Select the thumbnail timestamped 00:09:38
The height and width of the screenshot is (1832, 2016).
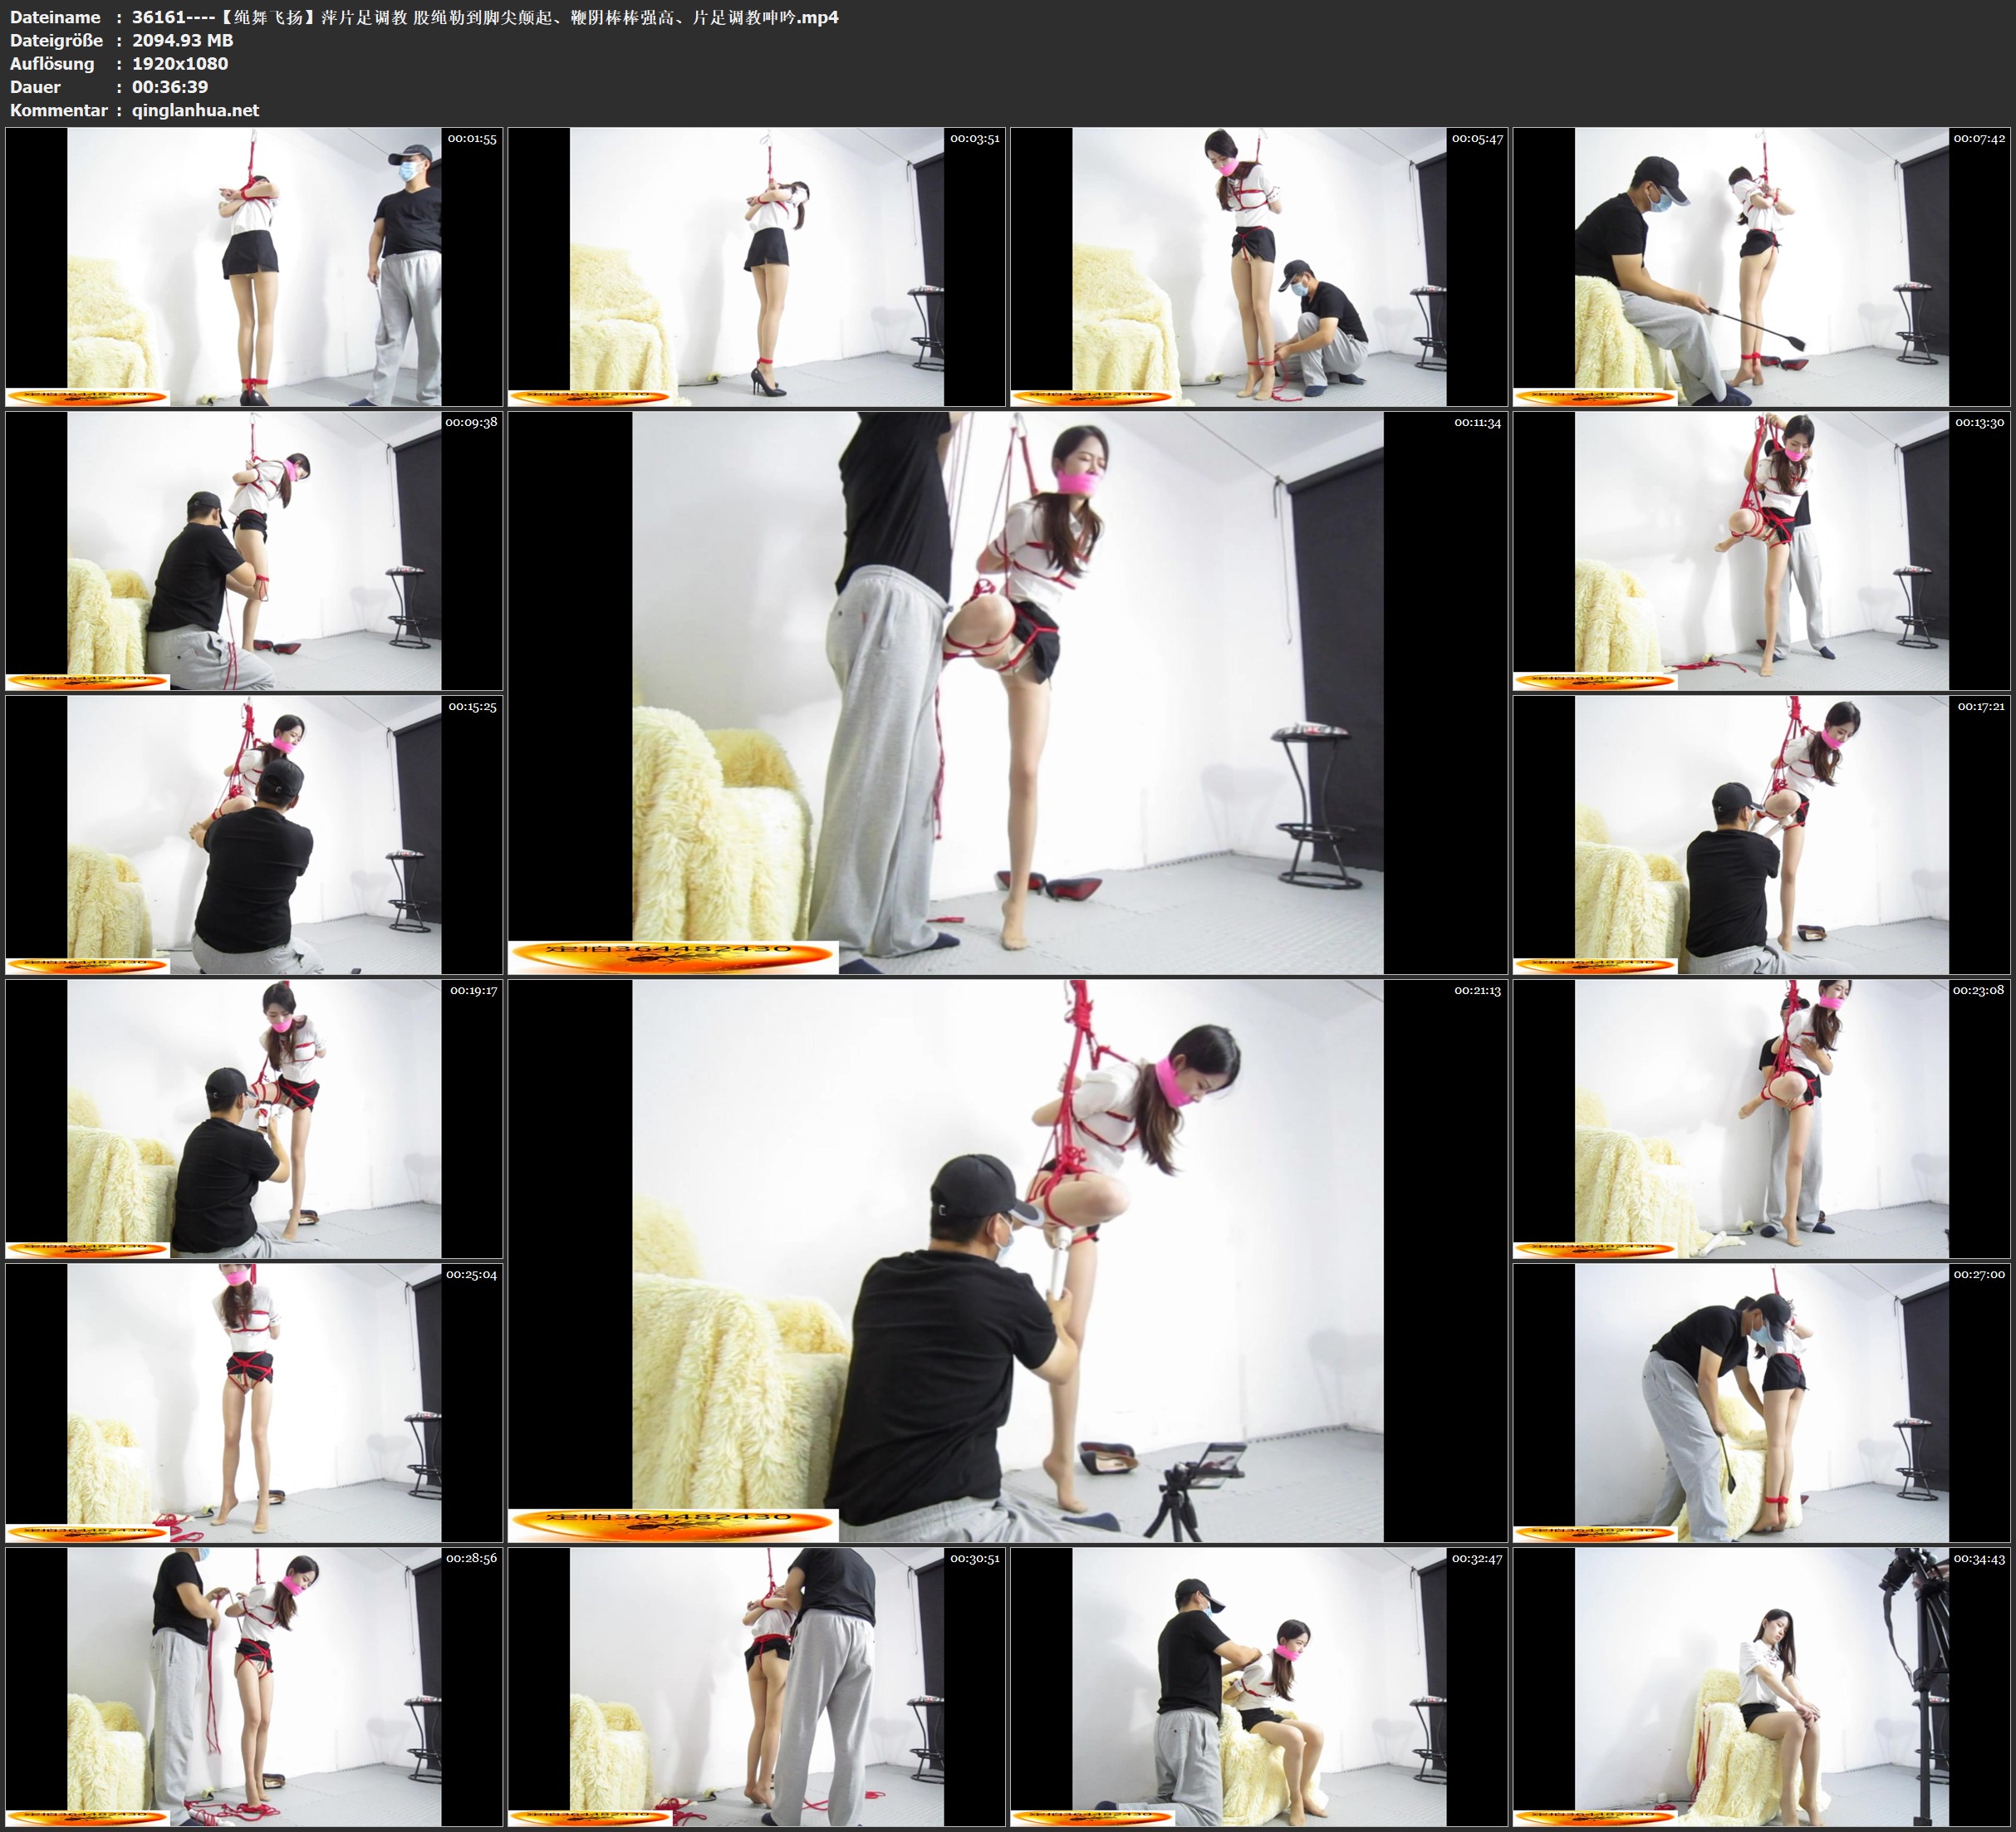click(x=254, y=550)
